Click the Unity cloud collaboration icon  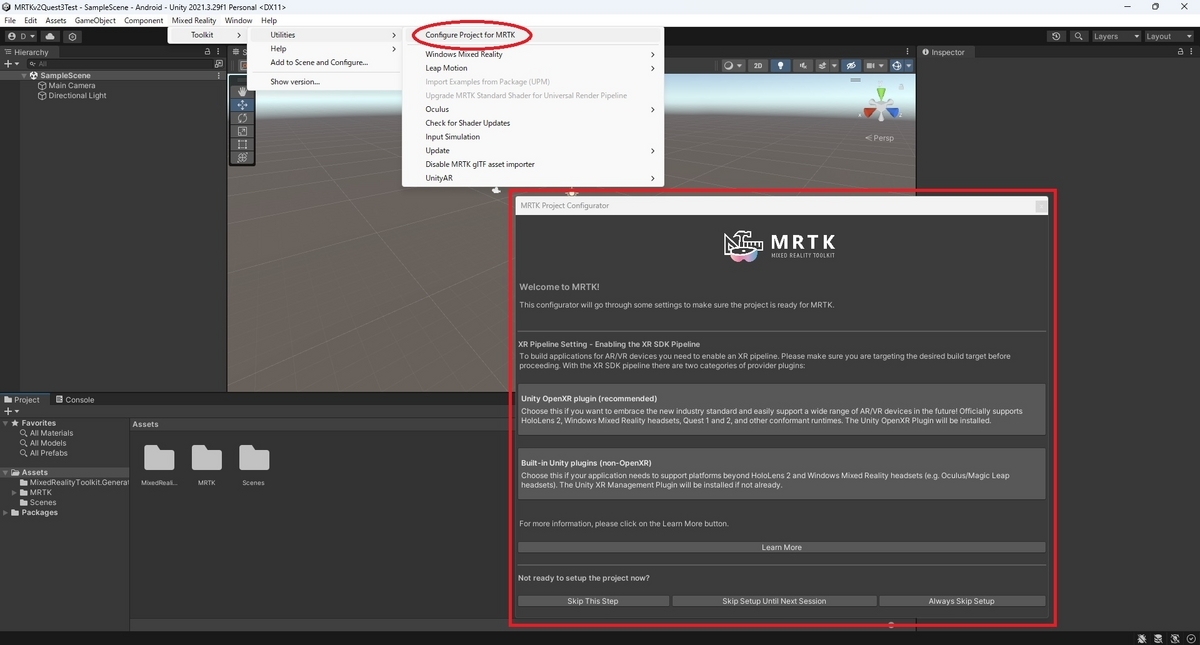click(50, 36)
